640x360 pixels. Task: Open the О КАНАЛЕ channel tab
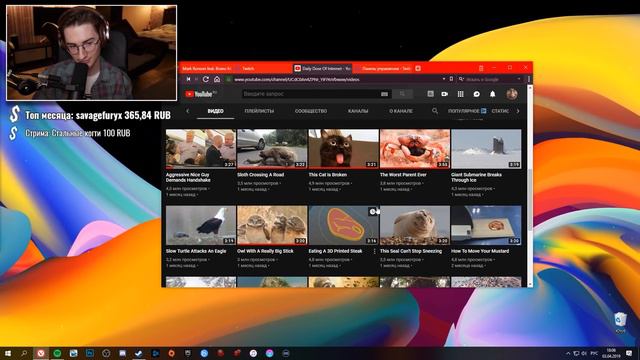(x=401, y=111)
